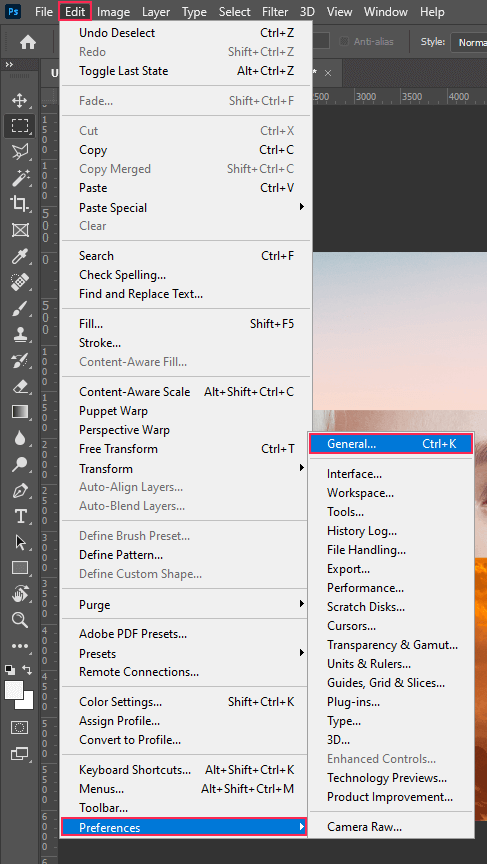Select the Polygonal Lasso tool
This screenshot has width=487, height=864.
point(20,152)
